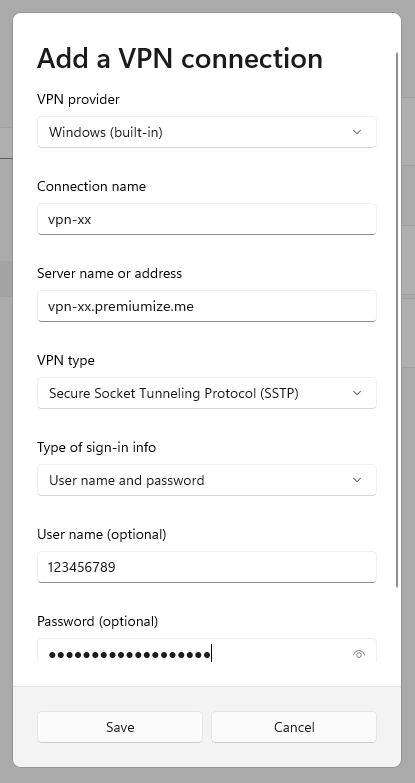Image resolution: width=415 pixels, height=783 pixels.
Task: Click the 'VPN provider' label
Action: [78, 99]
